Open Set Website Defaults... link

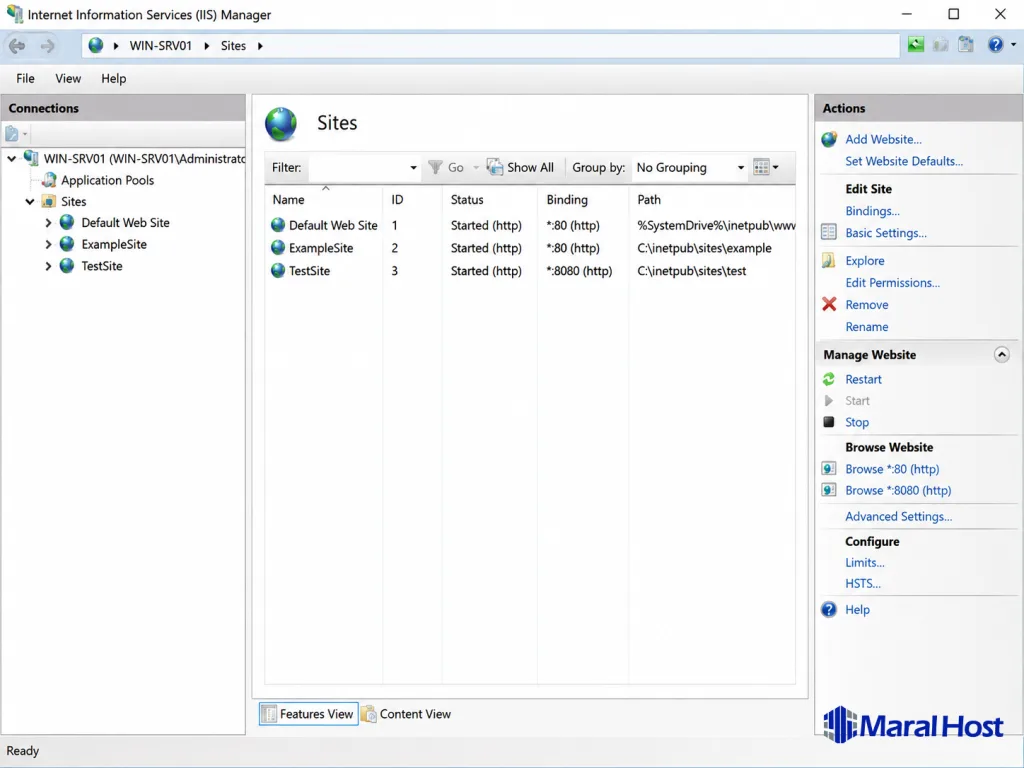pyautogui.click(x=904, y=161)
